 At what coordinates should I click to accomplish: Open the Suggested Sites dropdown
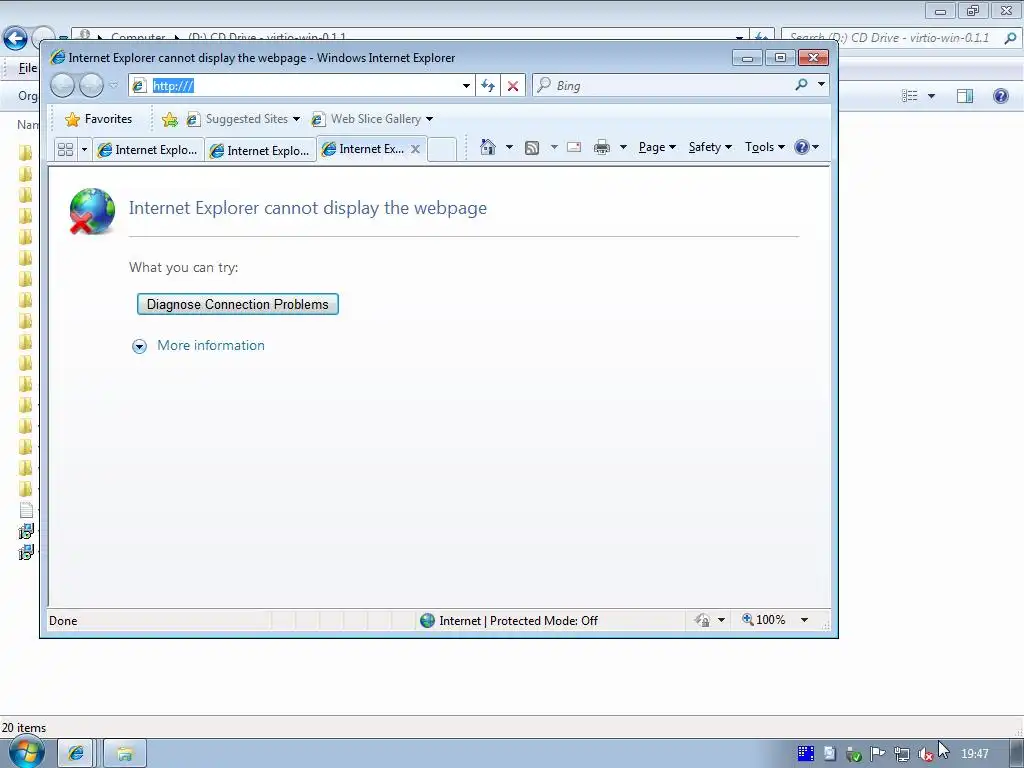296,119
